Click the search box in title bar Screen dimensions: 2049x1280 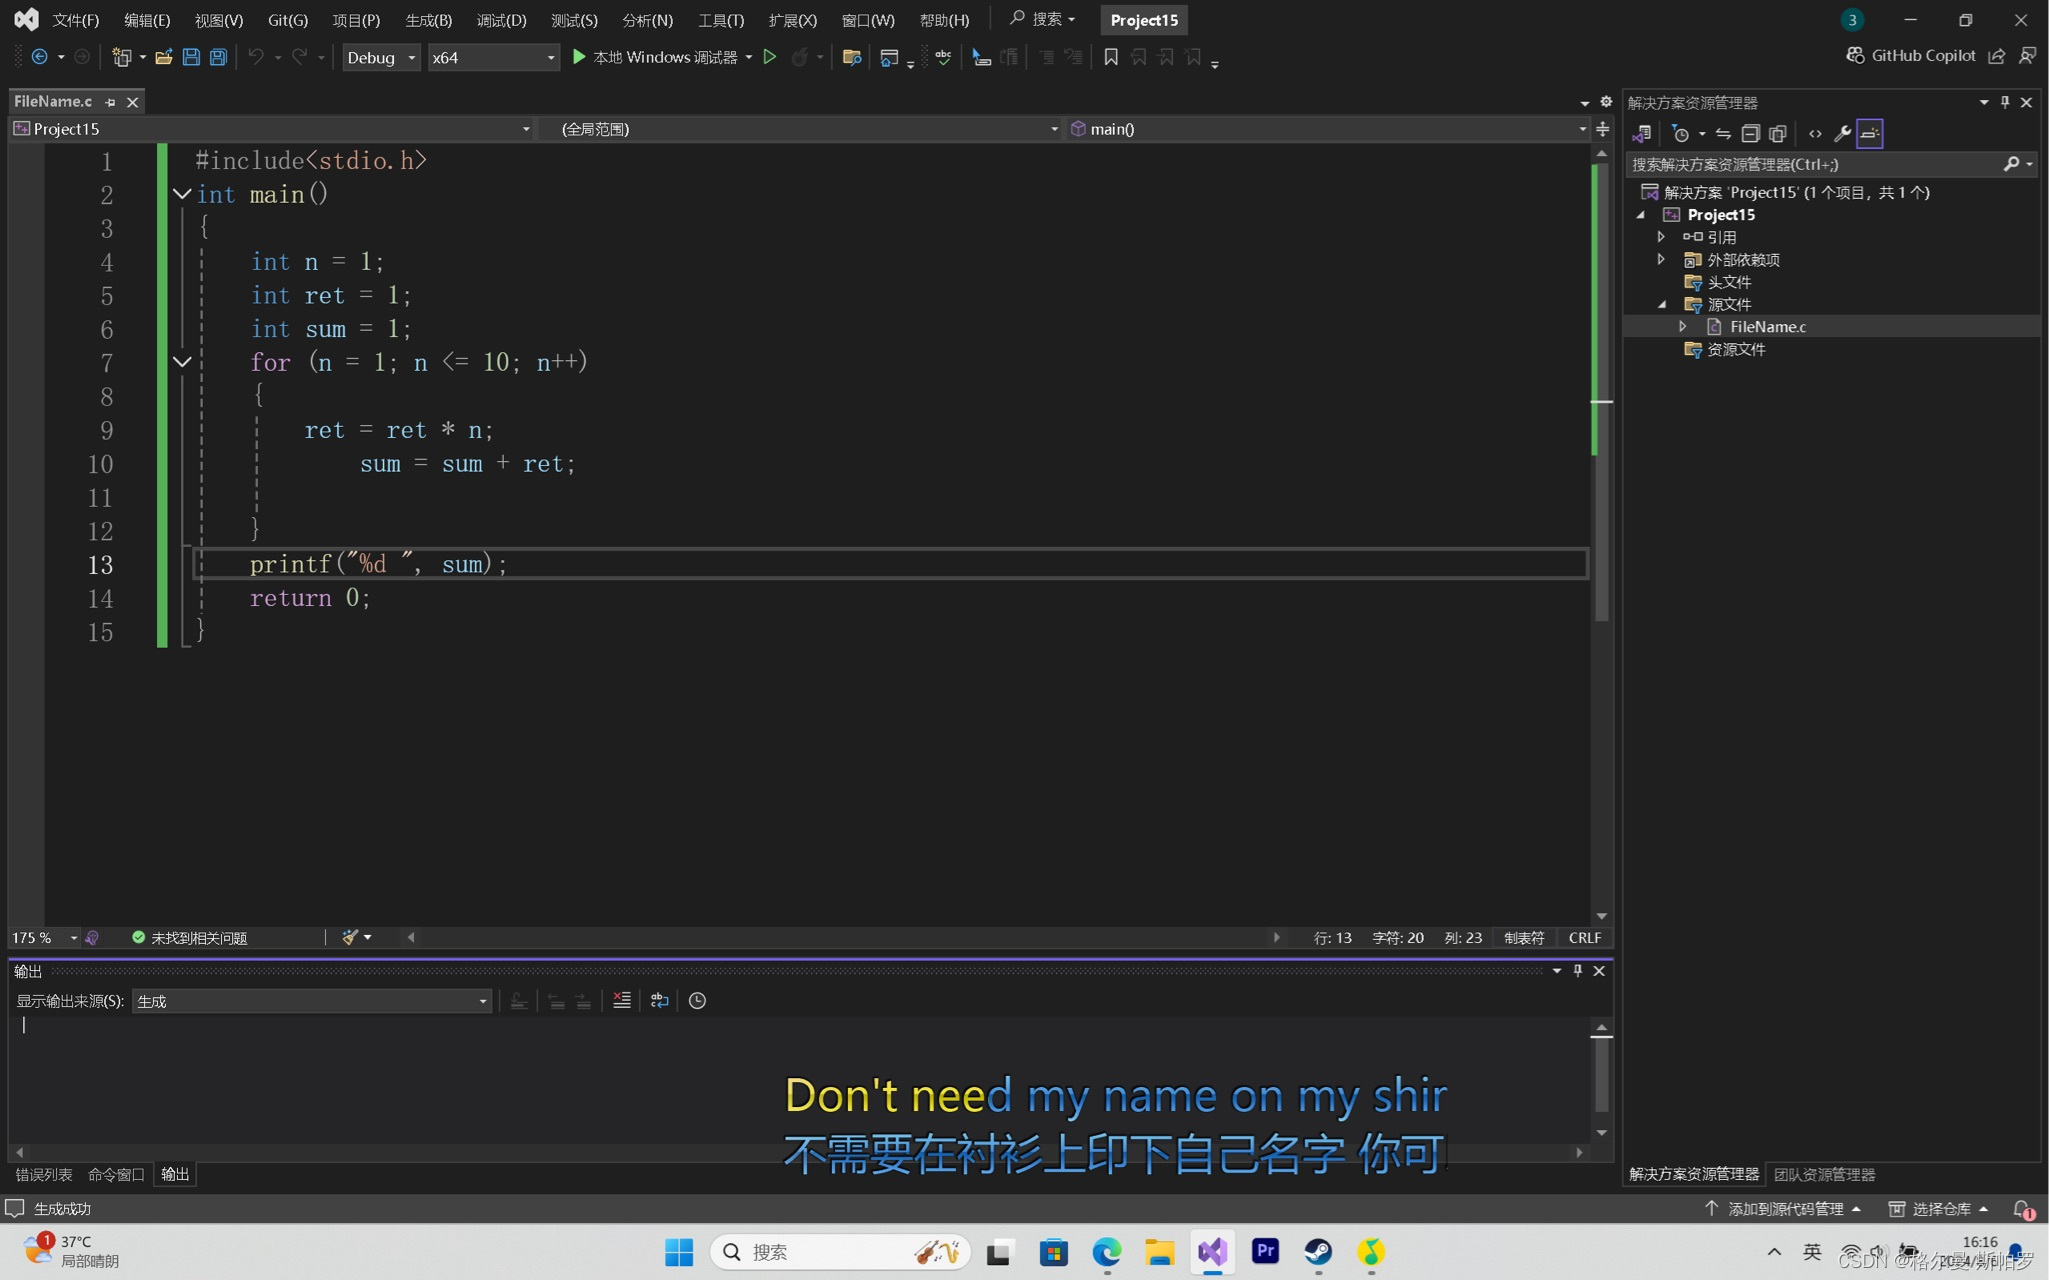[1042, 19]
